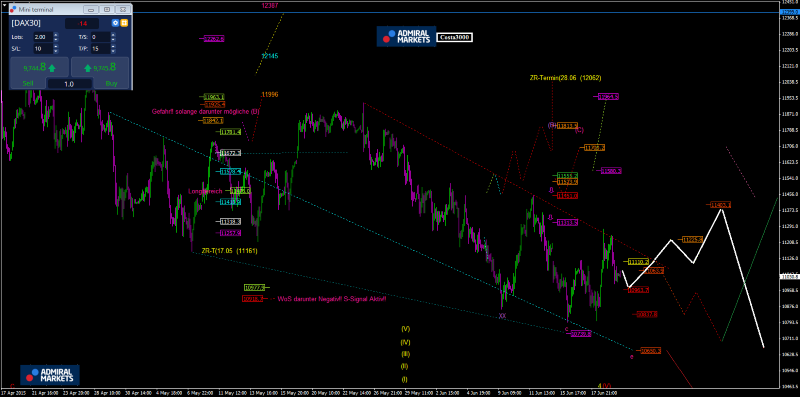Image resolution: width=800 pixels, height=397 pixels.
Task: Click the S/L input field showing 10
Action: (42, 49)
